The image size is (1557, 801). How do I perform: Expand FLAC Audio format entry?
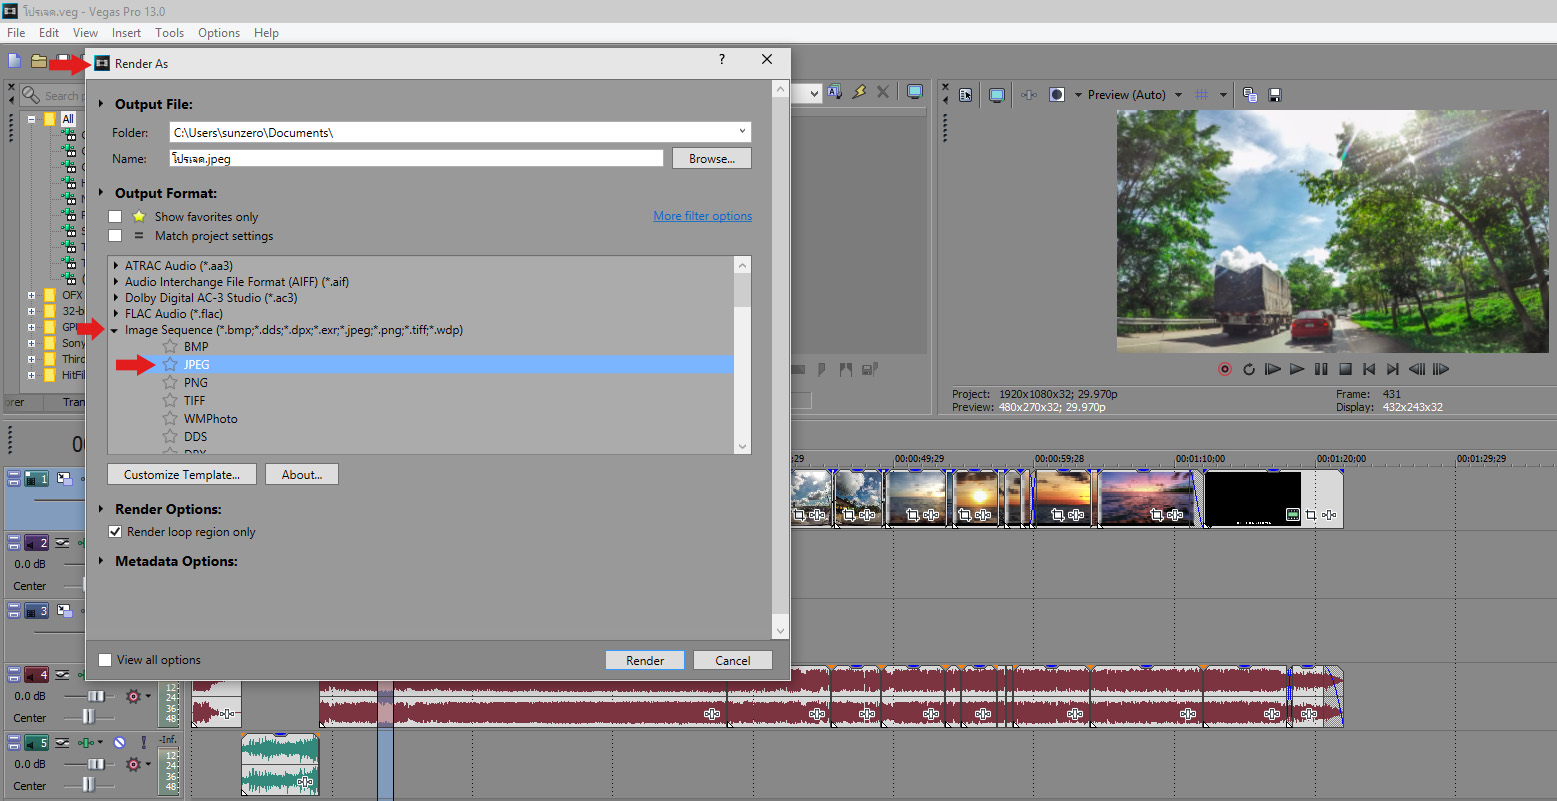116,314
